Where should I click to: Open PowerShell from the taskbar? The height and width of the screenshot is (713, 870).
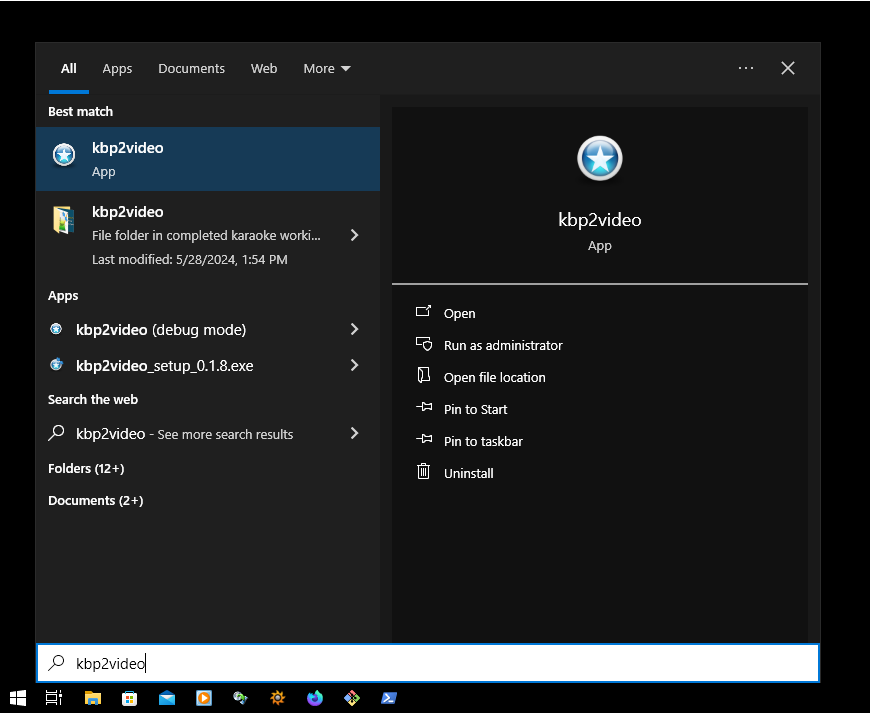coord(388,698)
